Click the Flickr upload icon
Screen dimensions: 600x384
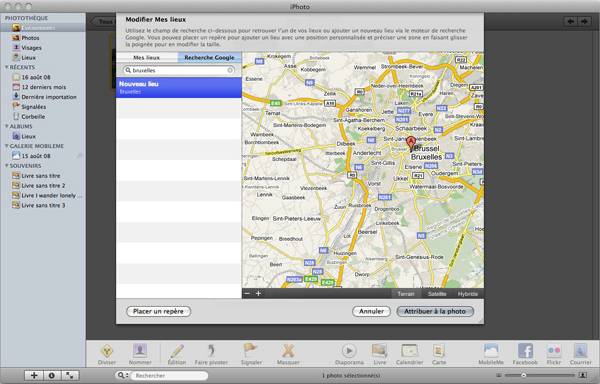click(554, 350)
